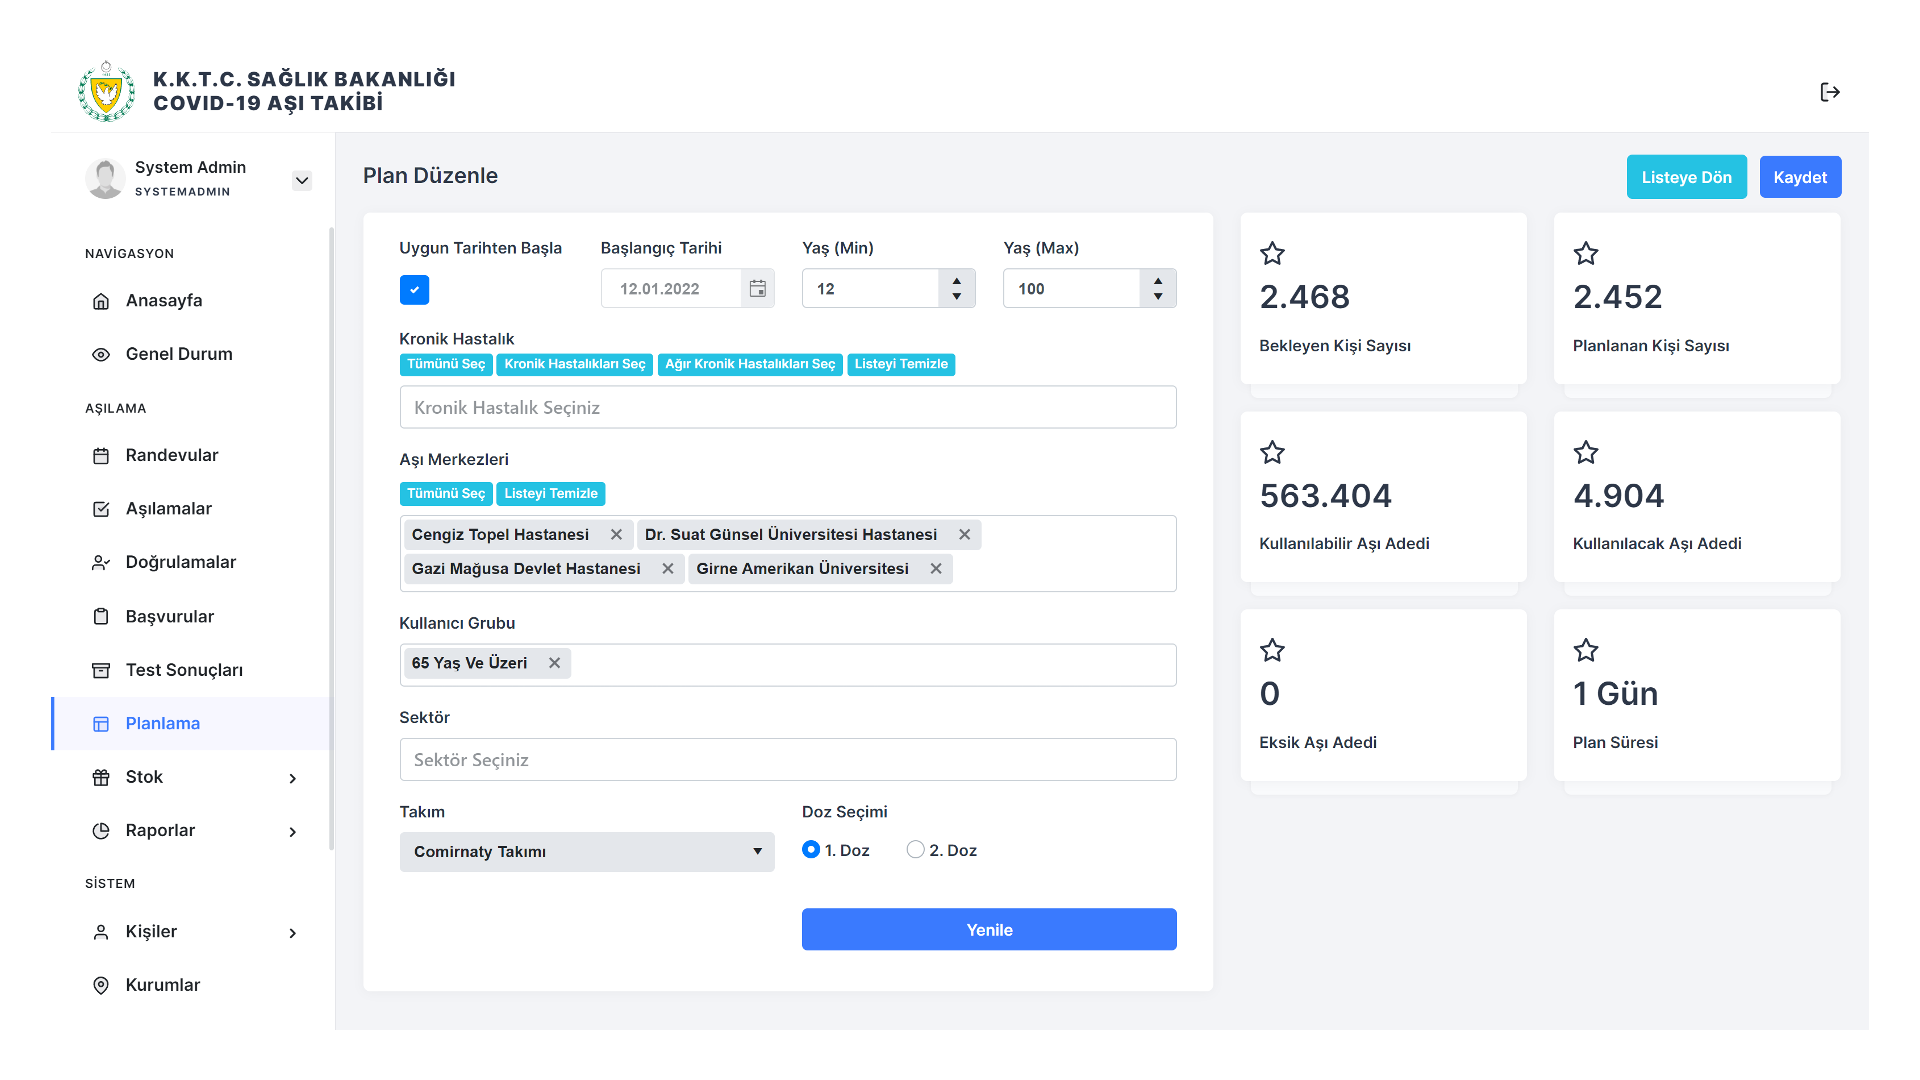Image resolution: width=1920 pixels, height=1080 pixels.
Task: Click the Genel Durum eye icon in sidebar
Action: 101,354
